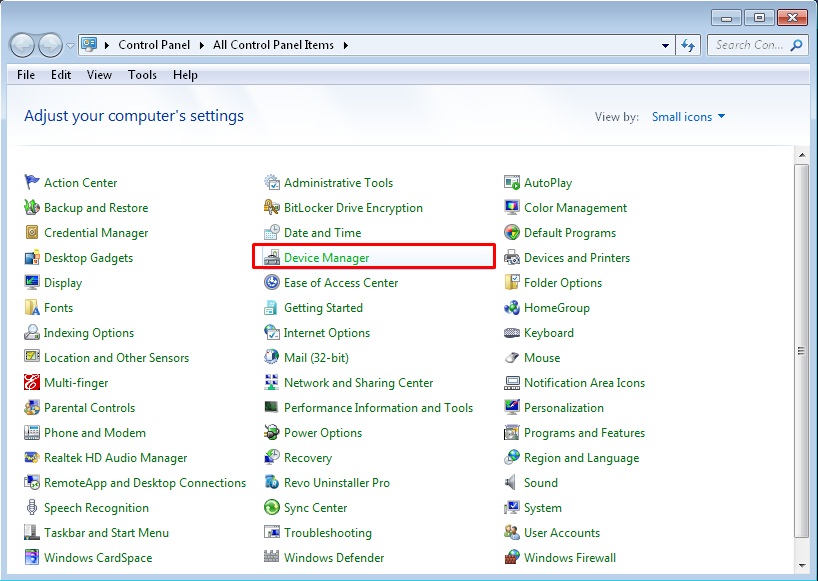The image size is (818, 581).
Task: Open the Location and Other Sensors link
Action: point(116,358)
